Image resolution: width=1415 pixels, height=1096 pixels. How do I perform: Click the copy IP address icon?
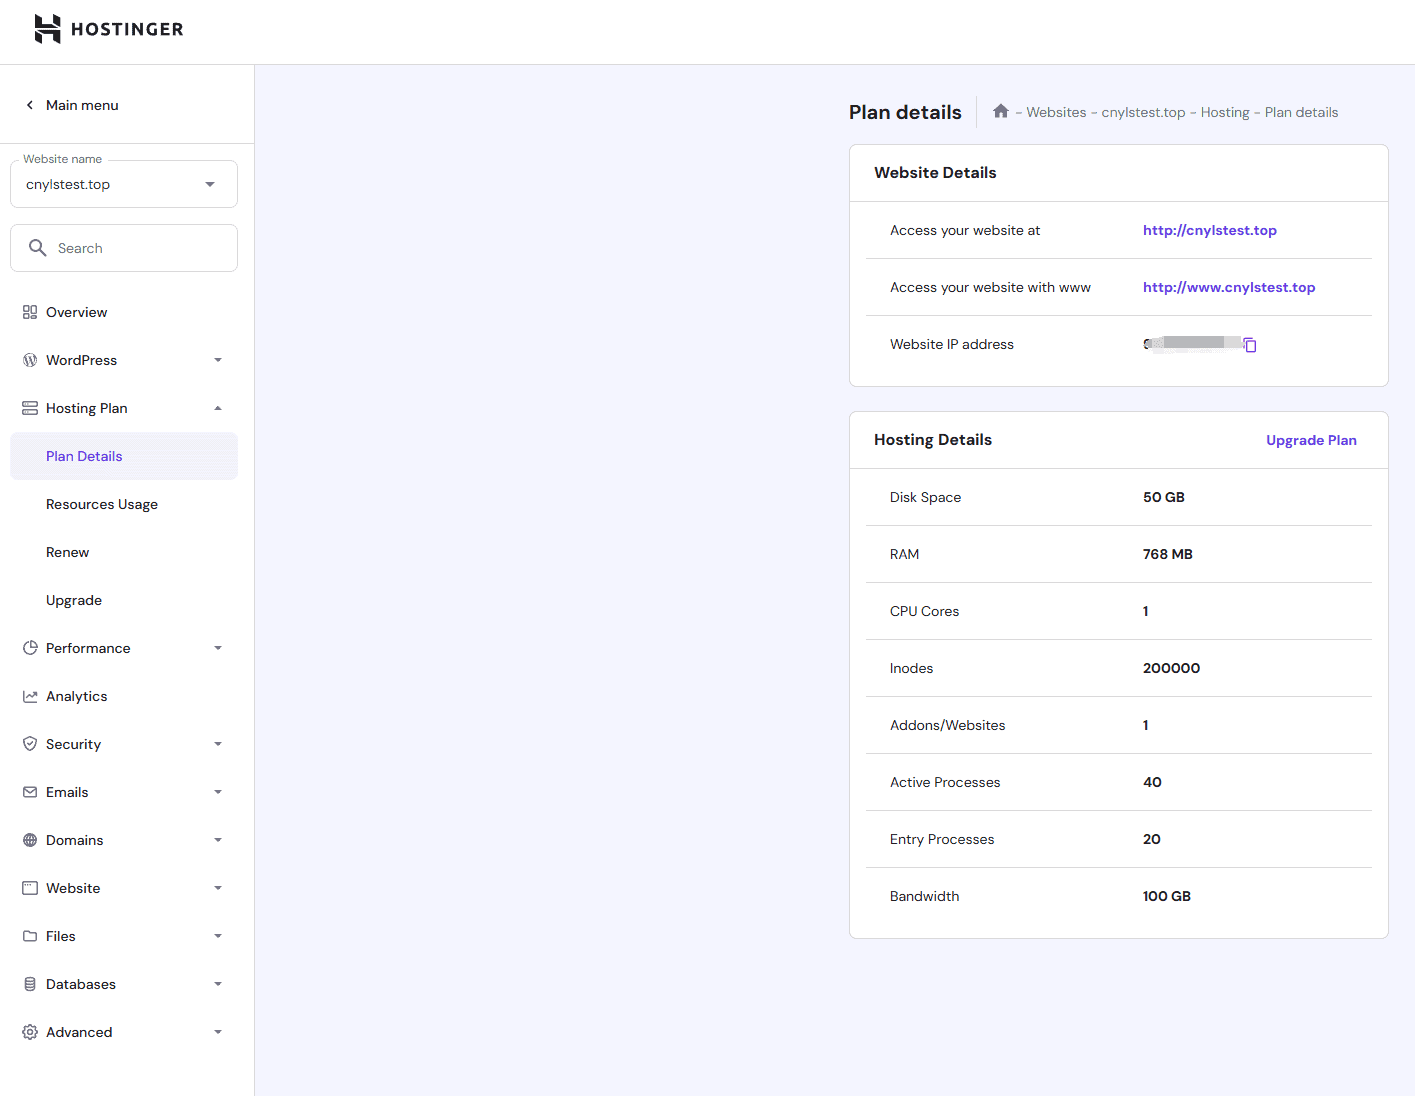pyautogui.click(x=1250, y=345)
